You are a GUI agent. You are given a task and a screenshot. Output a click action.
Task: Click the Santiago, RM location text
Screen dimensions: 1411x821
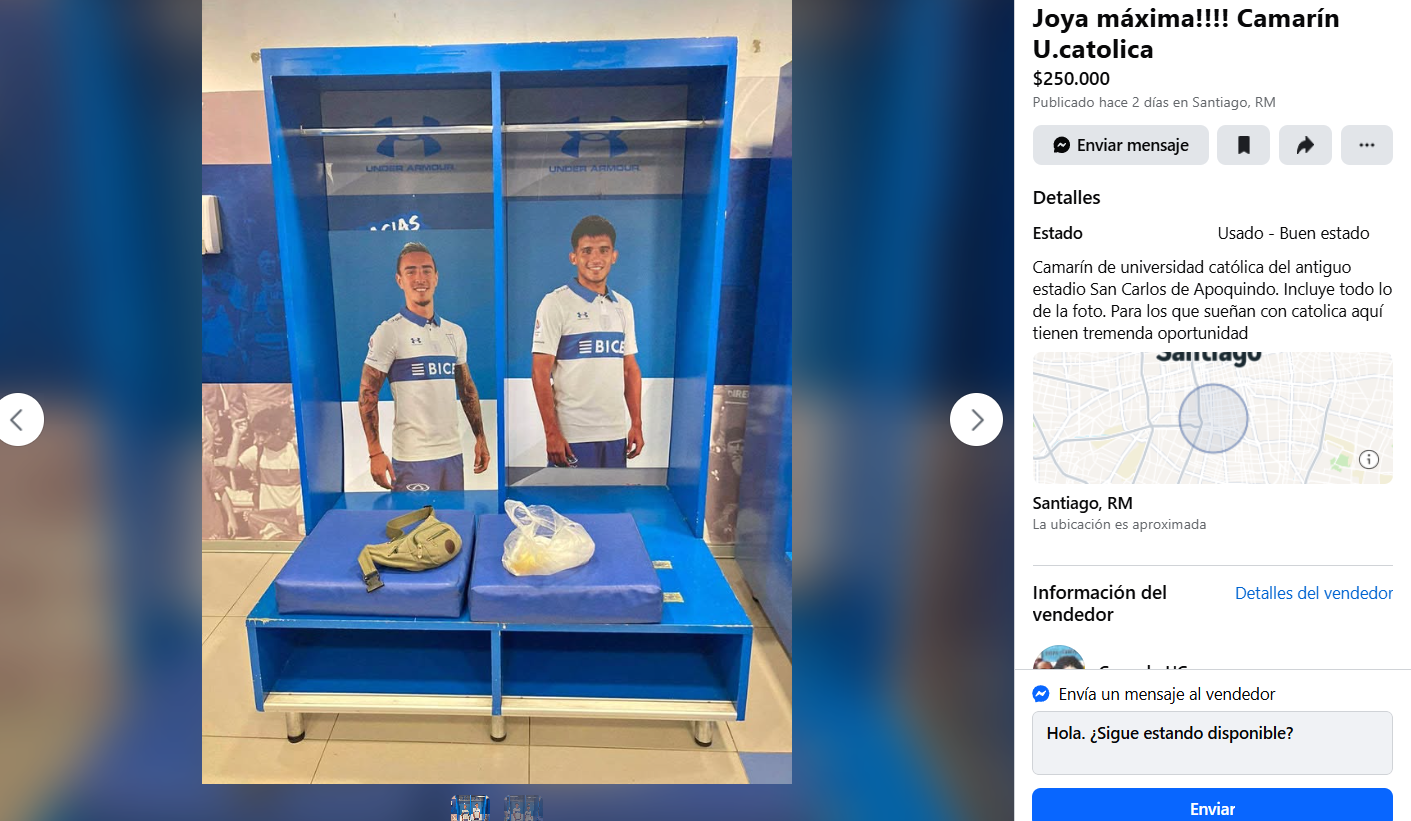tap(1082, 503)
